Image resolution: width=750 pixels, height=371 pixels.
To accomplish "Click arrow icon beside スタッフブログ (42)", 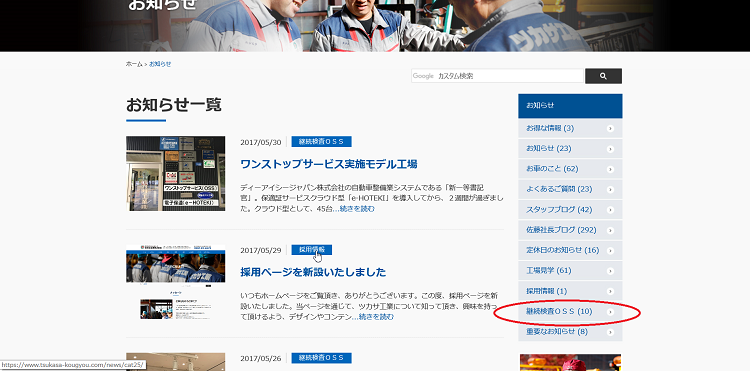I will click(x=610, y=210).
